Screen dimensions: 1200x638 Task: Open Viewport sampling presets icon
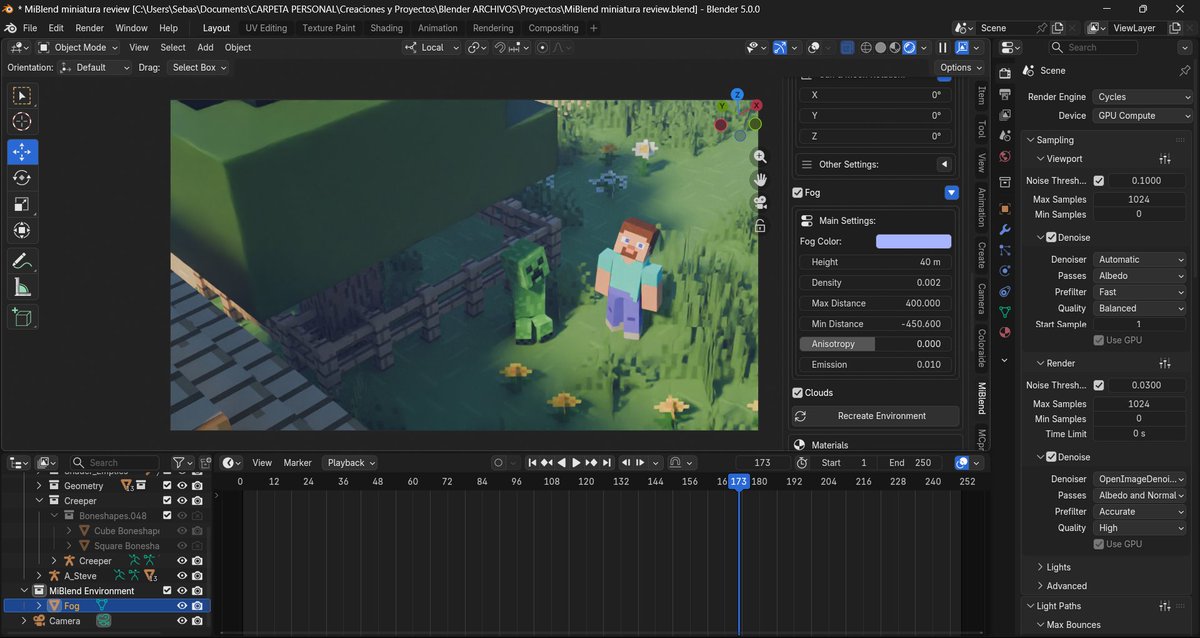click(x=1165, y=159)
